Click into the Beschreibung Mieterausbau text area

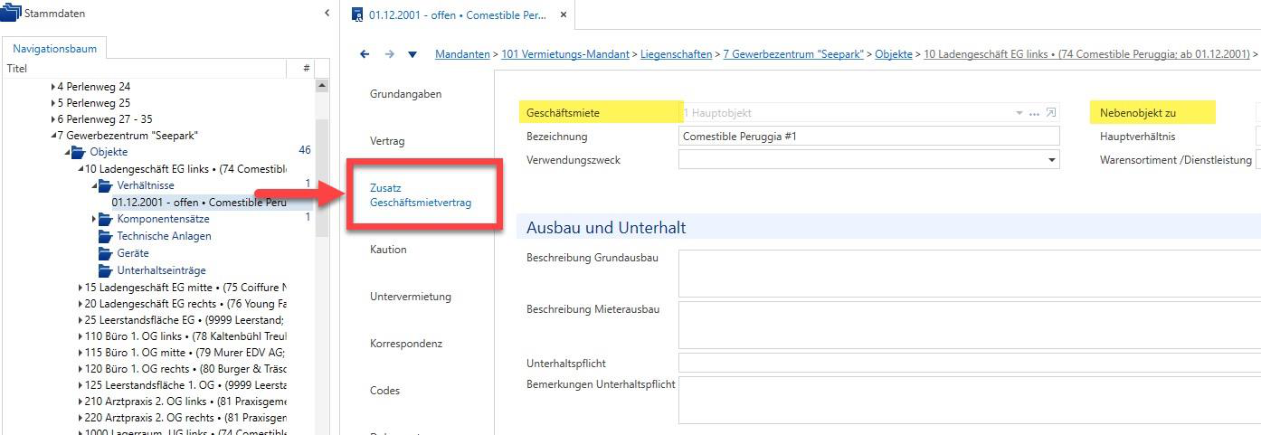(x=969, y=324)
